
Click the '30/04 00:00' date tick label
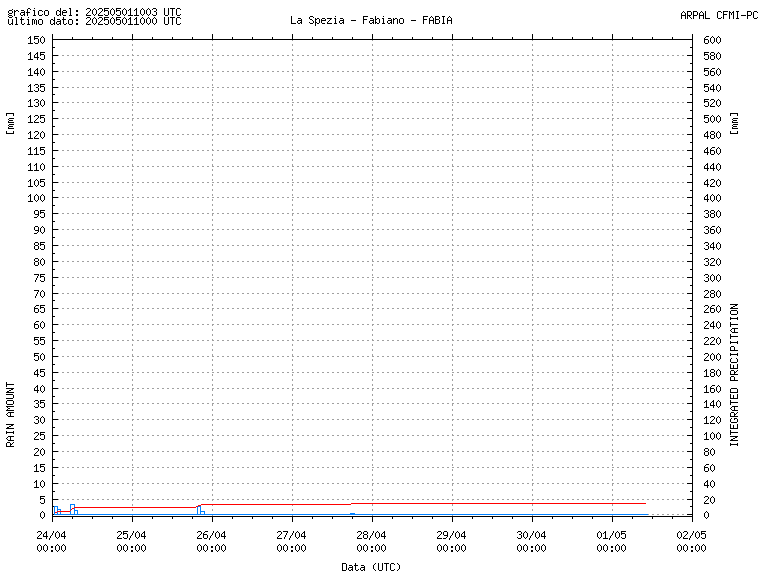tap(531, 541)
